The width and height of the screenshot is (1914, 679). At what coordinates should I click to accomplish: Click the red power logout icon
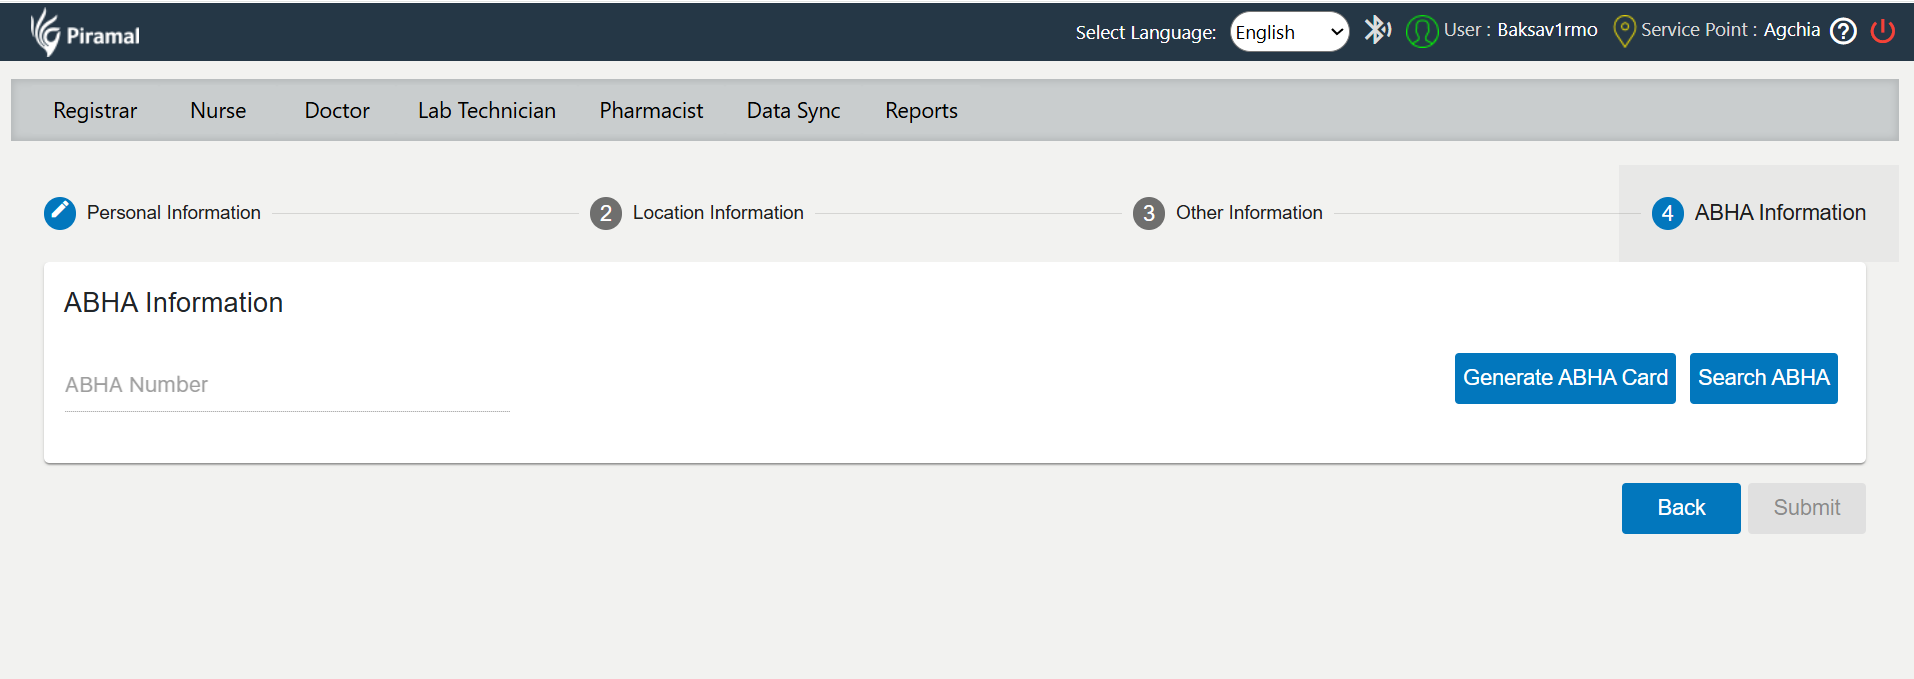[x=1883, y=31]
